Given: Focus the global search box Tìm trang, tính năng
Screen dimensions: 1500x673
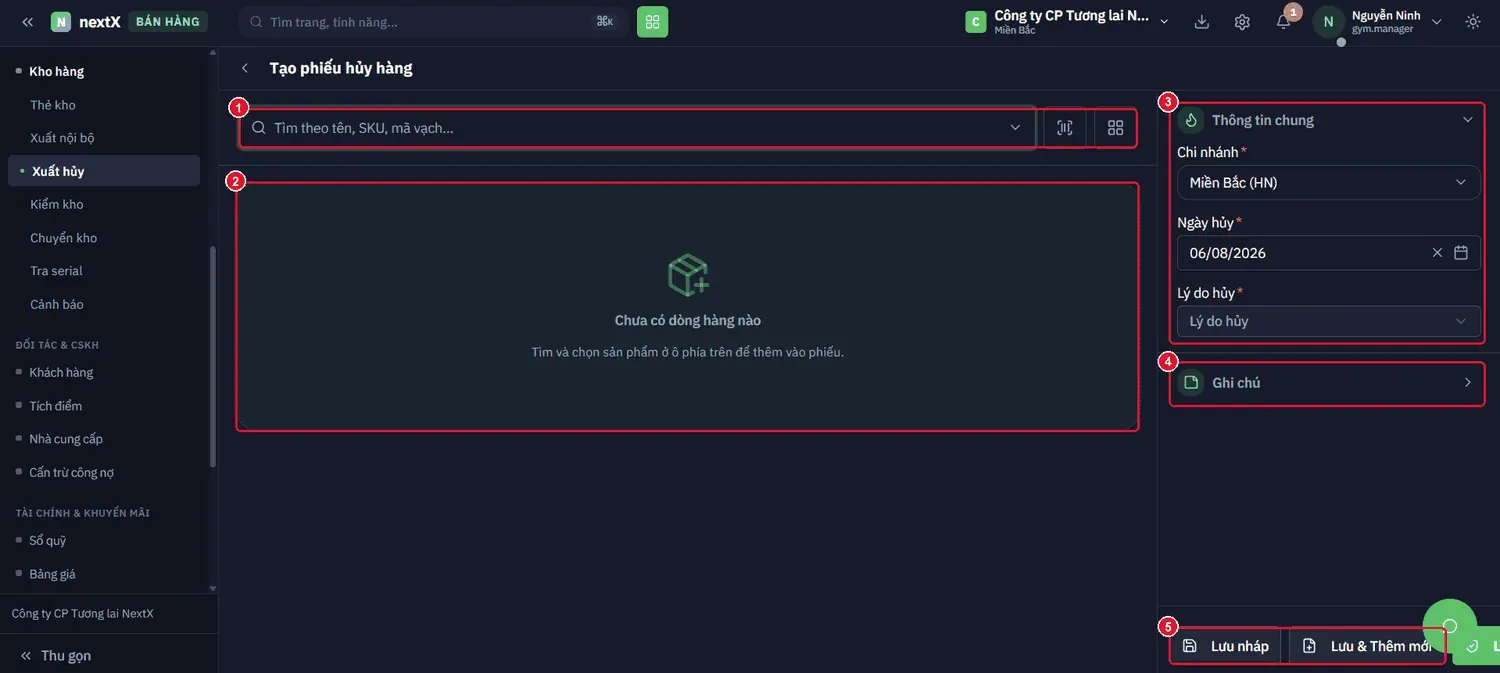Looking at the screenshot, I should [x=433, y=21].
